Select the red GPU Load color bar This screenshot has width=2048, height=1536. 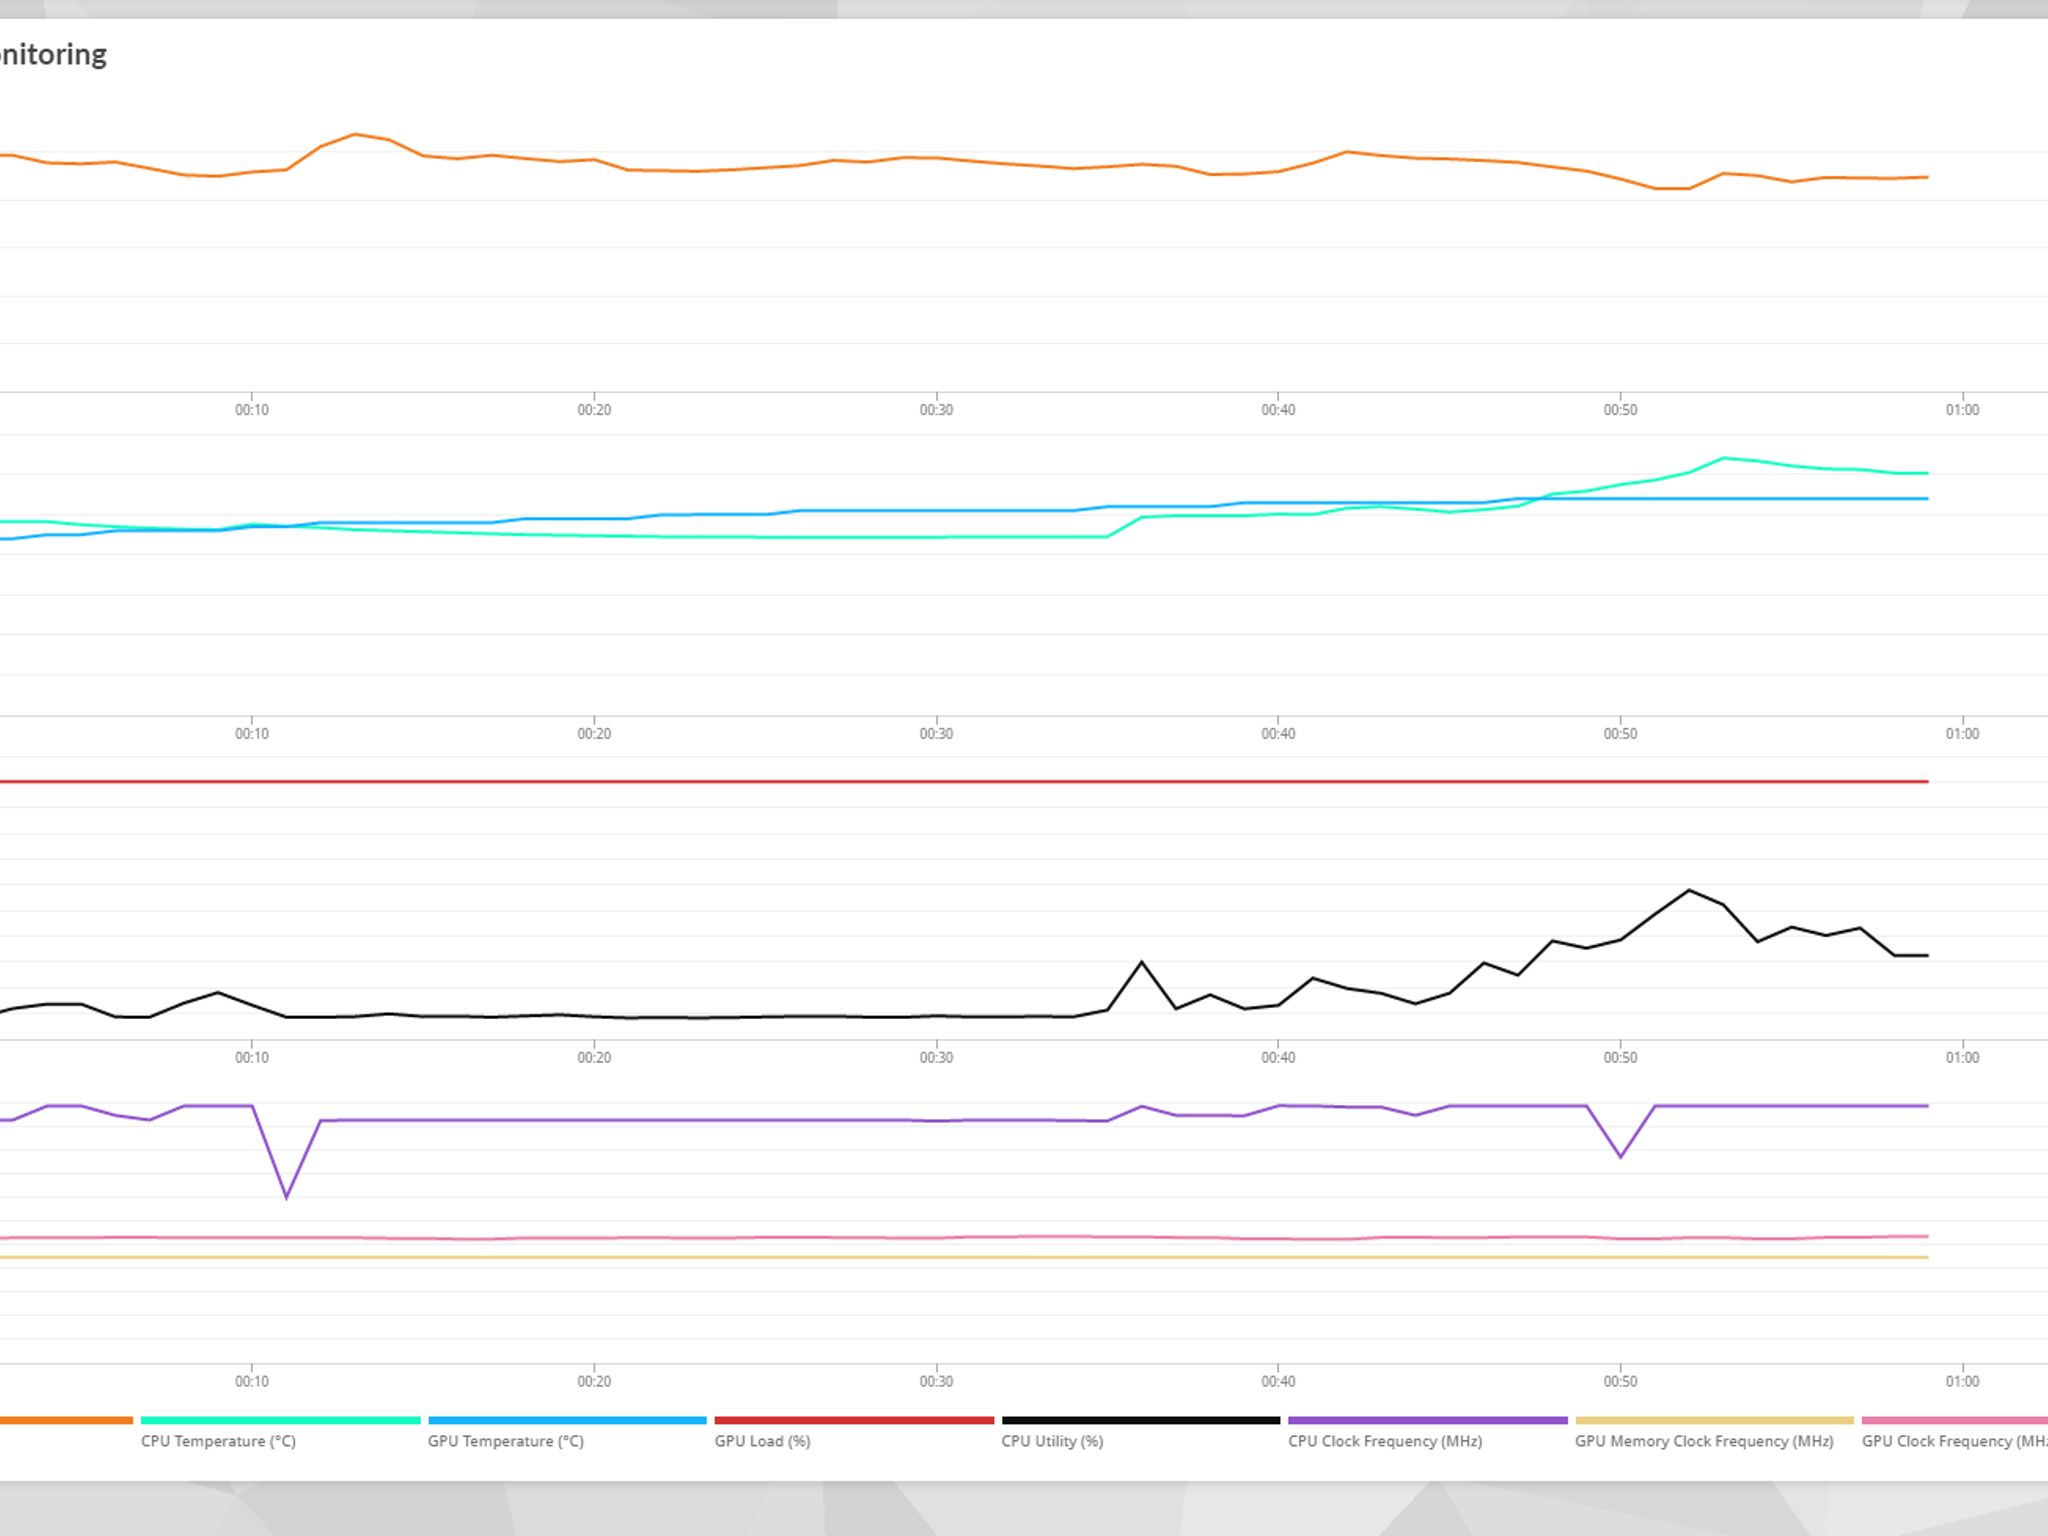pos(854,1420)
